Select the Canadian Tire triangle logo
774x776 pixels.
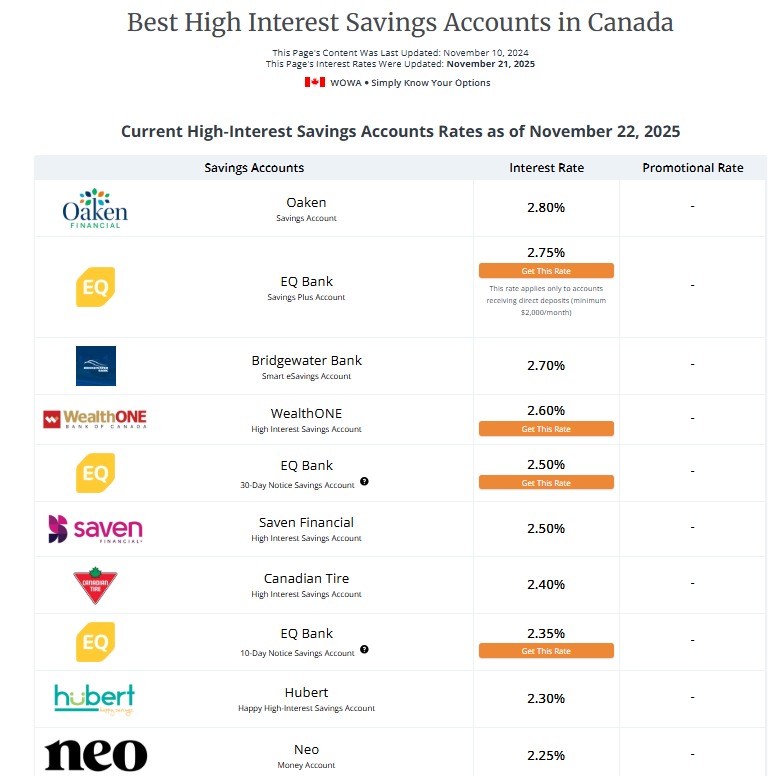[95, 585]
